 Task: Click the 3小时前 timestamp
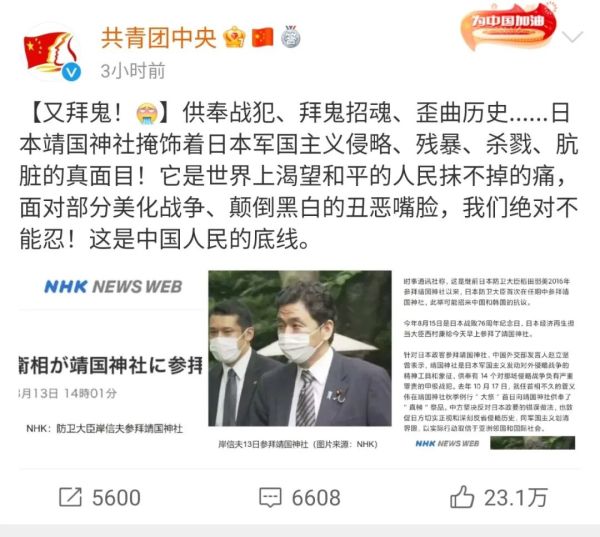click(133, 71)
